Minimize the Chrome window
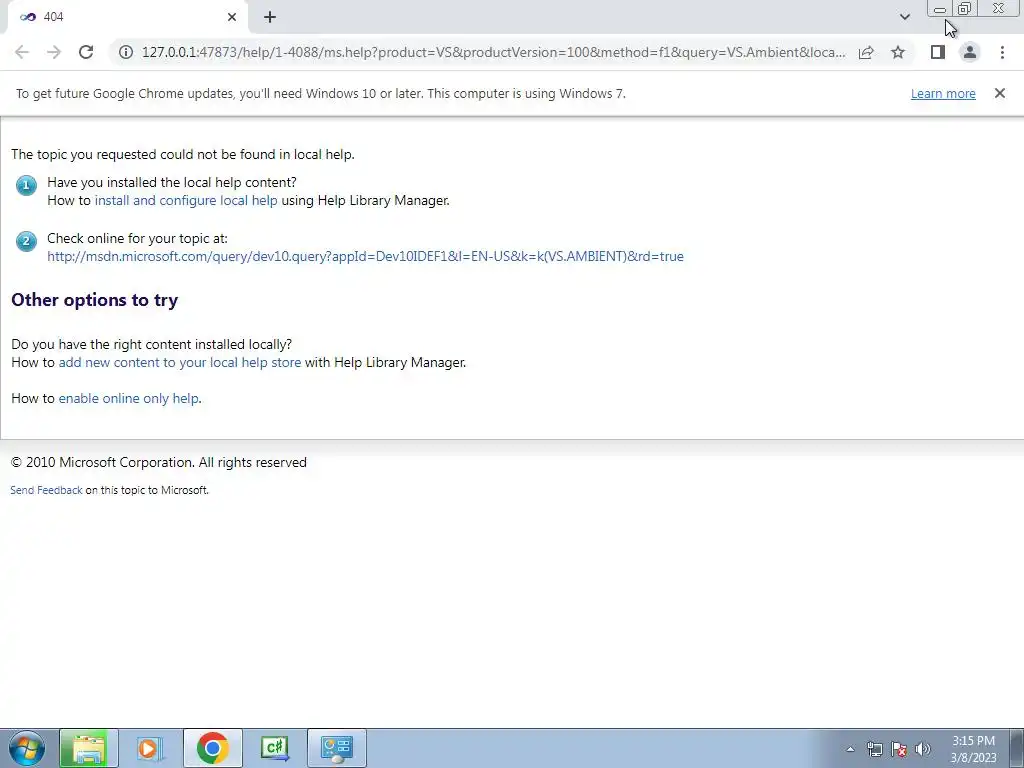Image resolution: width=1024 pixels, height=768 pixels. (x=940, y=8)
